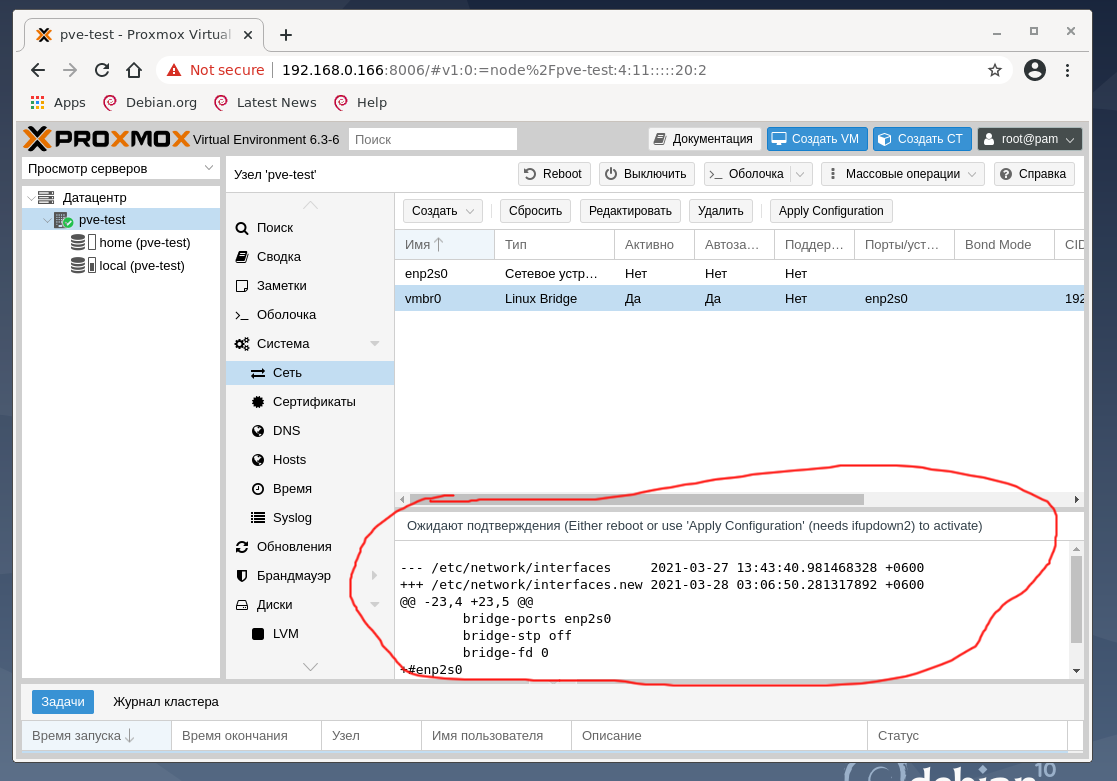
Task: Click the diff panel vertical scrollbar
Action: click(x=1076, y=599)
